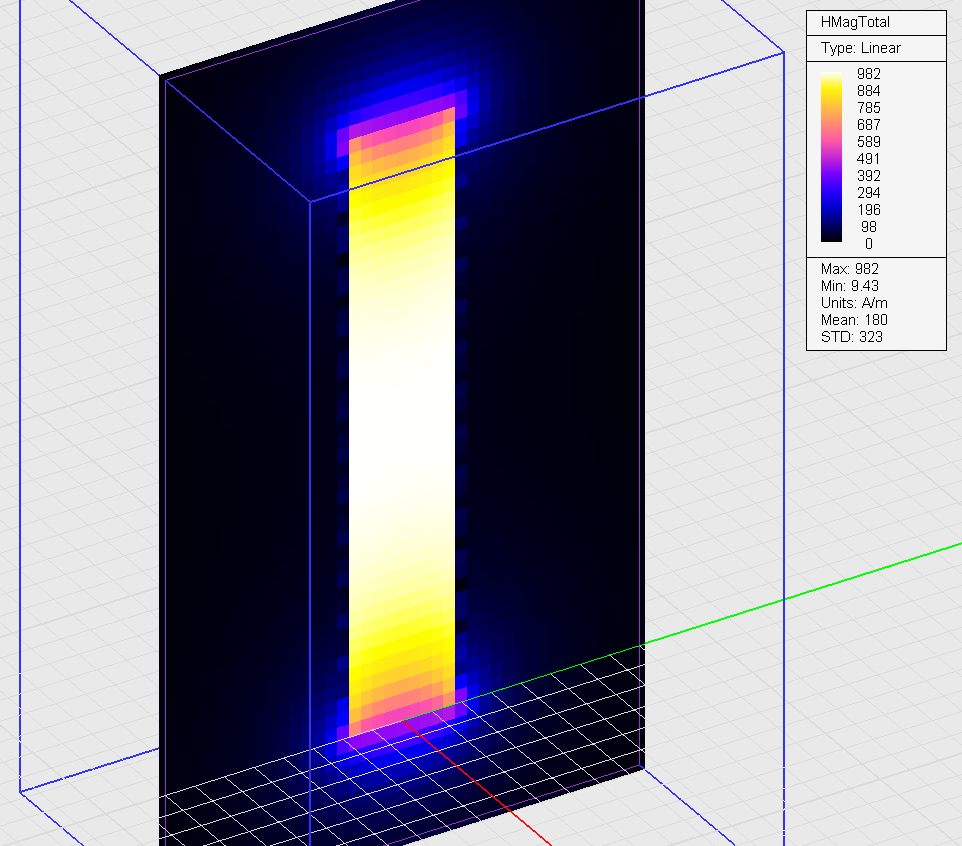
Task: Click the 'Max: 982' statistic line
Action: coord(851,269)
